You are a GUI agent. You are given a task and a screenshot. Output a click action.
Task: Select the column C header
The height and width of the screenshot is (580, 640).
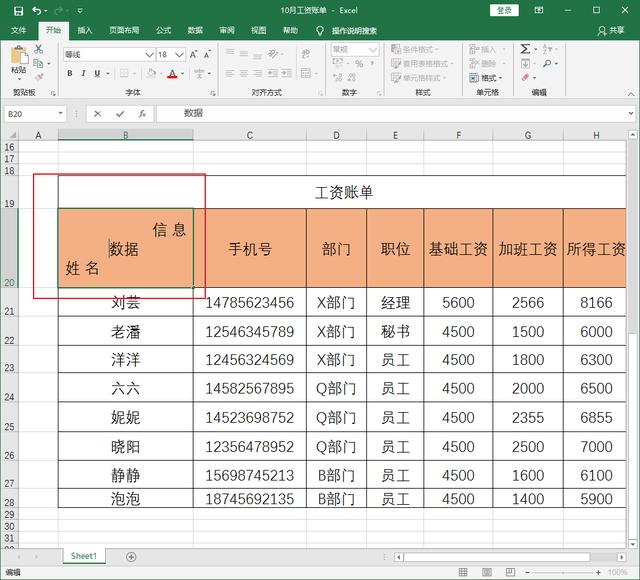coord(250,135)
